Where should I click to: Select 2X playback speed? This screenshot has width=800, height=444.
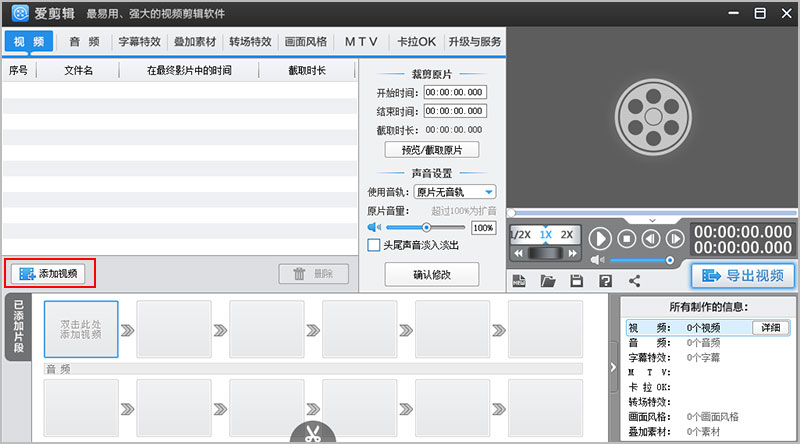[567, 235]
